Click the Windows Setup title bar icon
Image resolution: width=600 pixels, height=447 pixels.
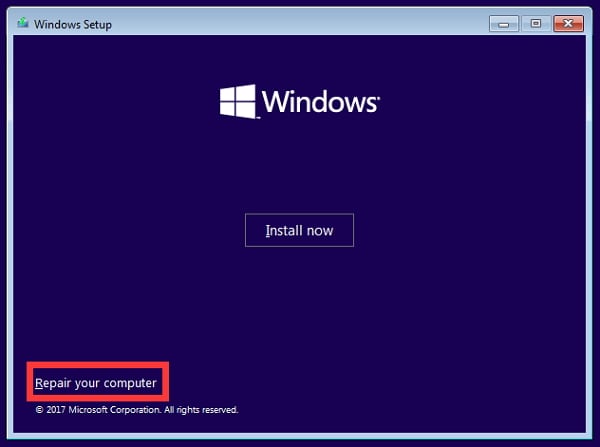click(23, 23)
